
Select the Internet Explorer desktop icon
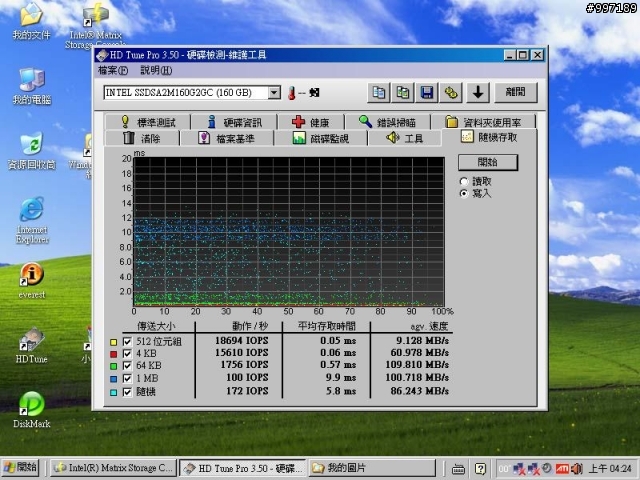[x=32, y=220]
